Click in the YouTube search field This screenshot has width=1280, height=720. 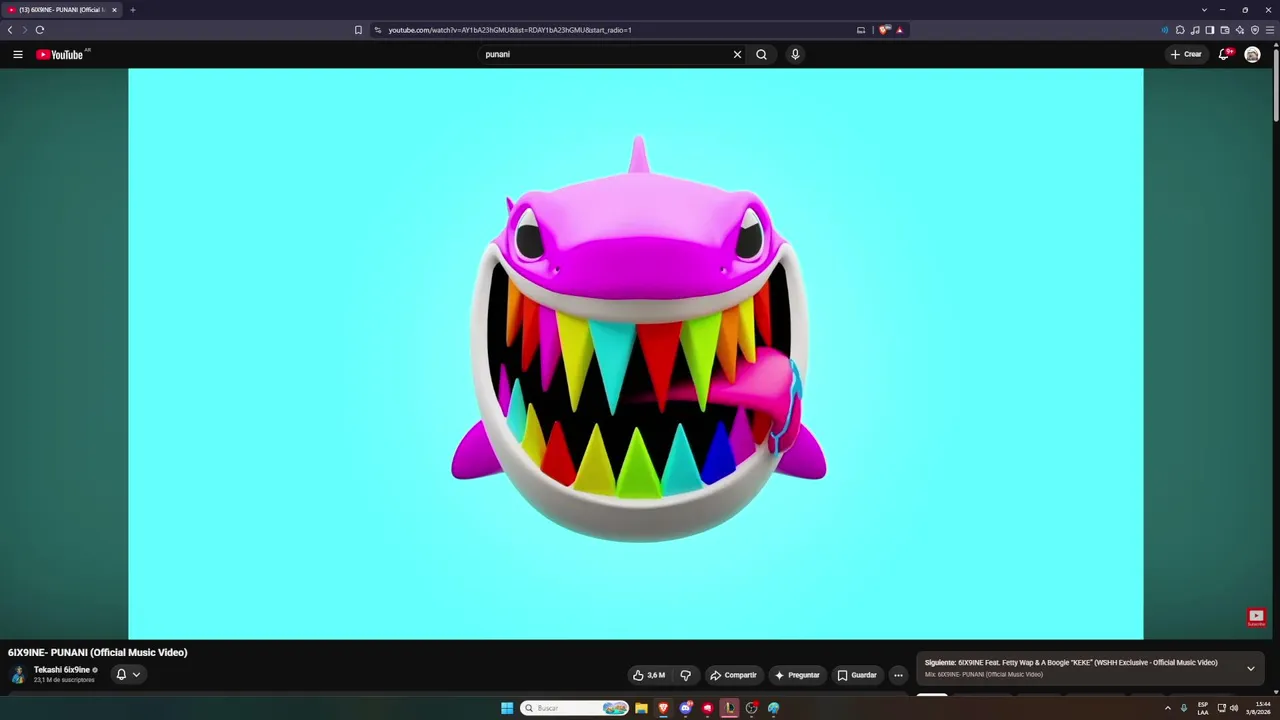(605, 54)
